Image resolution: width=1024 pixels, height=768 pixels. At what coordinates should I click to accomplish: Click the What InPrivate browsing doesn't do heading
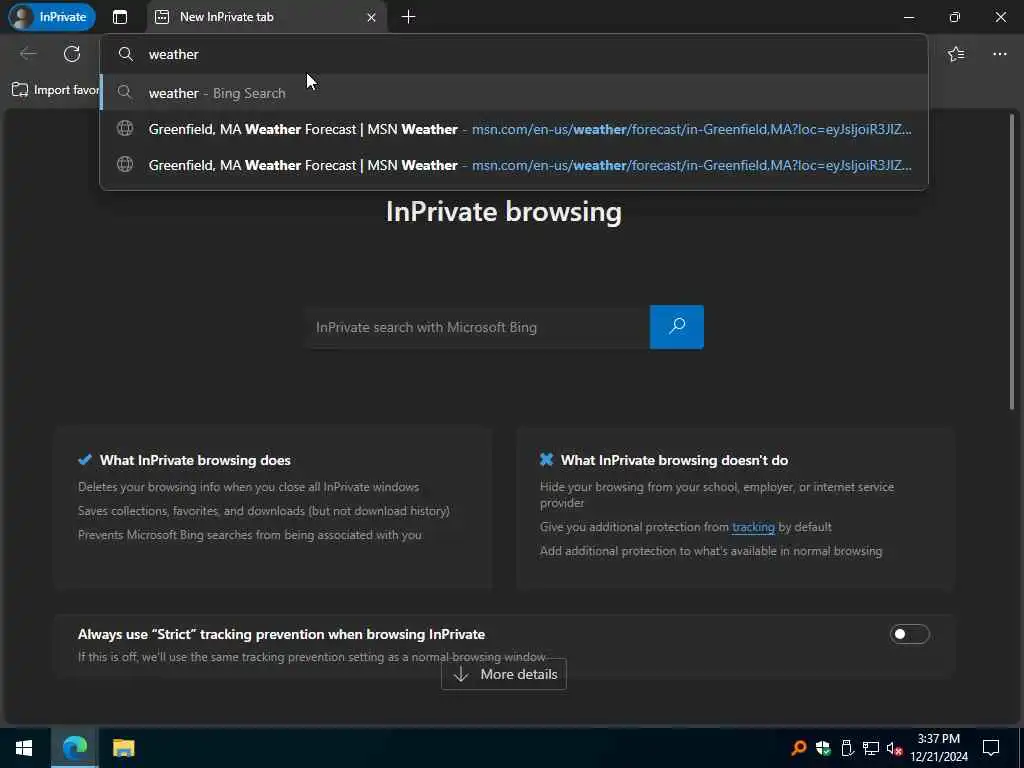click(675, 460)
